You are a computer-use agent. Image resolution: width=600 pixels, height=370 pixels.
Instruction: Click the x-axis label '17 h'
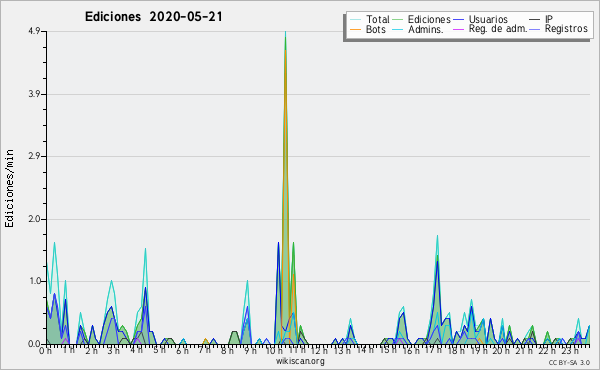(433, 350)
